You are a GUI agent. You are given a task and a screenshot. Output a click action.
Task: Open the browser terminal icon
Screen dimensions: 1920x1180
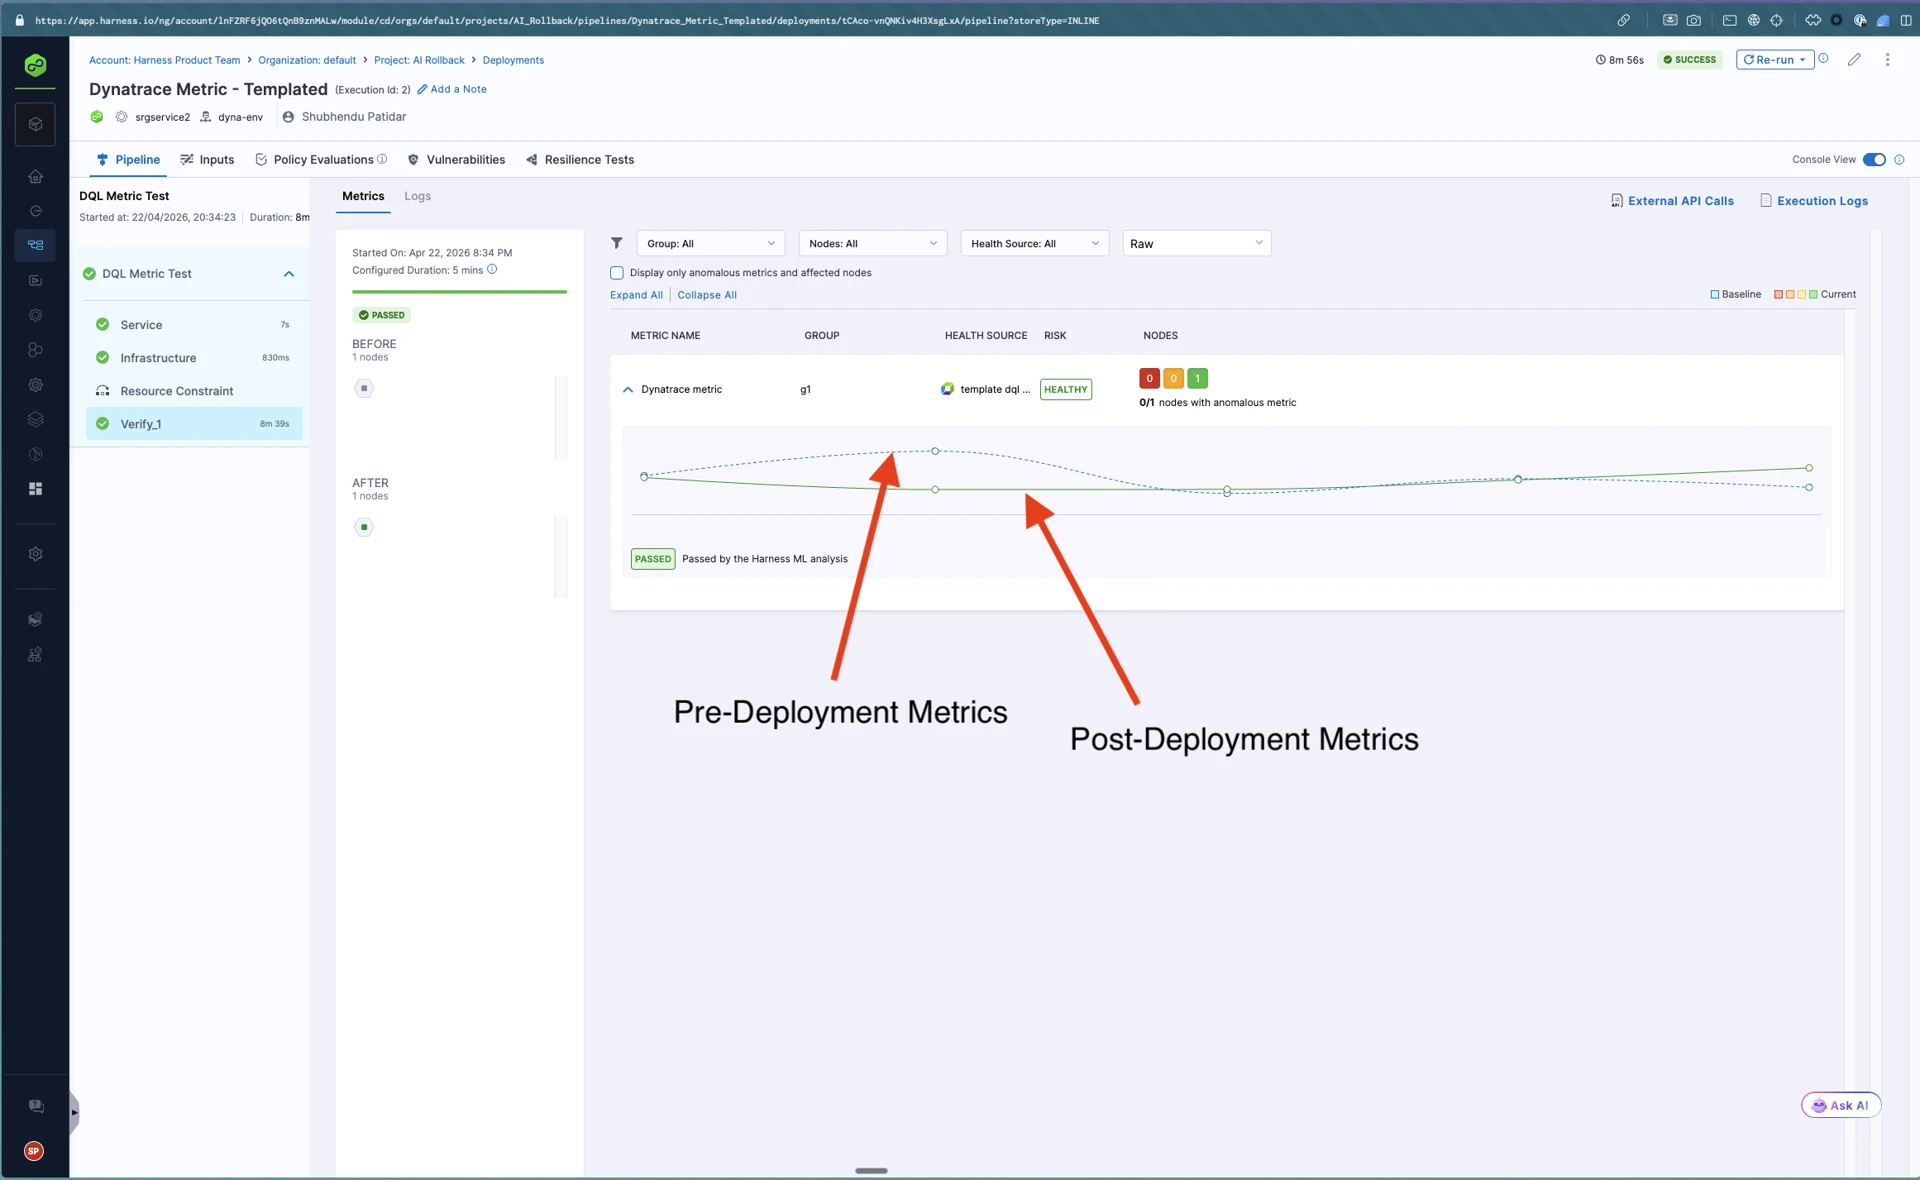1729,20
